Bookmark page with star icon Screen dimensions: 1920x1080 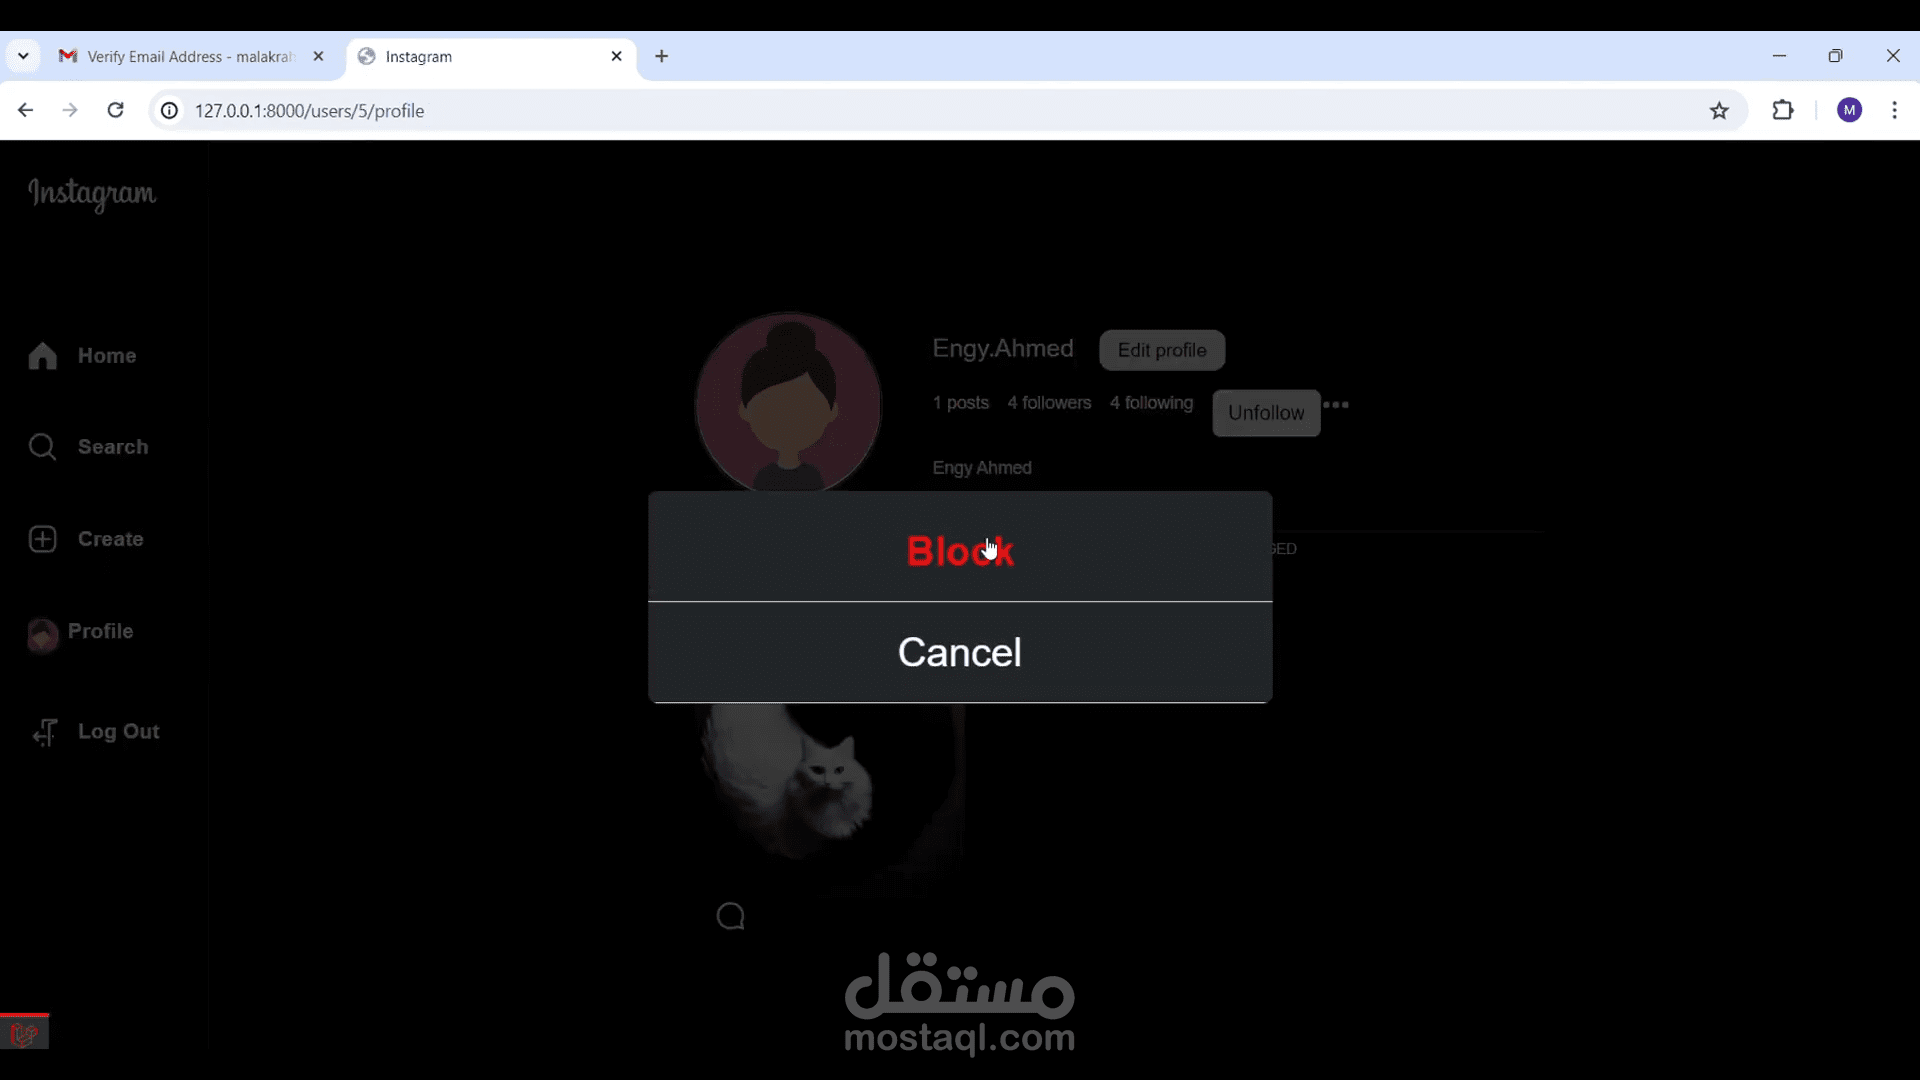(x=1719, y=111)
